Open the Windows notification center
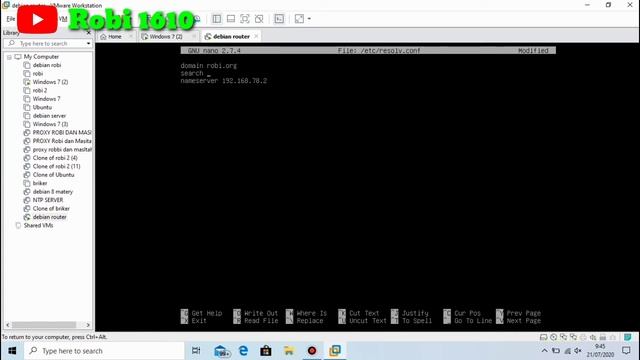Image resolution: width=640 pixels, height=360 pixels. click(626, 351)
